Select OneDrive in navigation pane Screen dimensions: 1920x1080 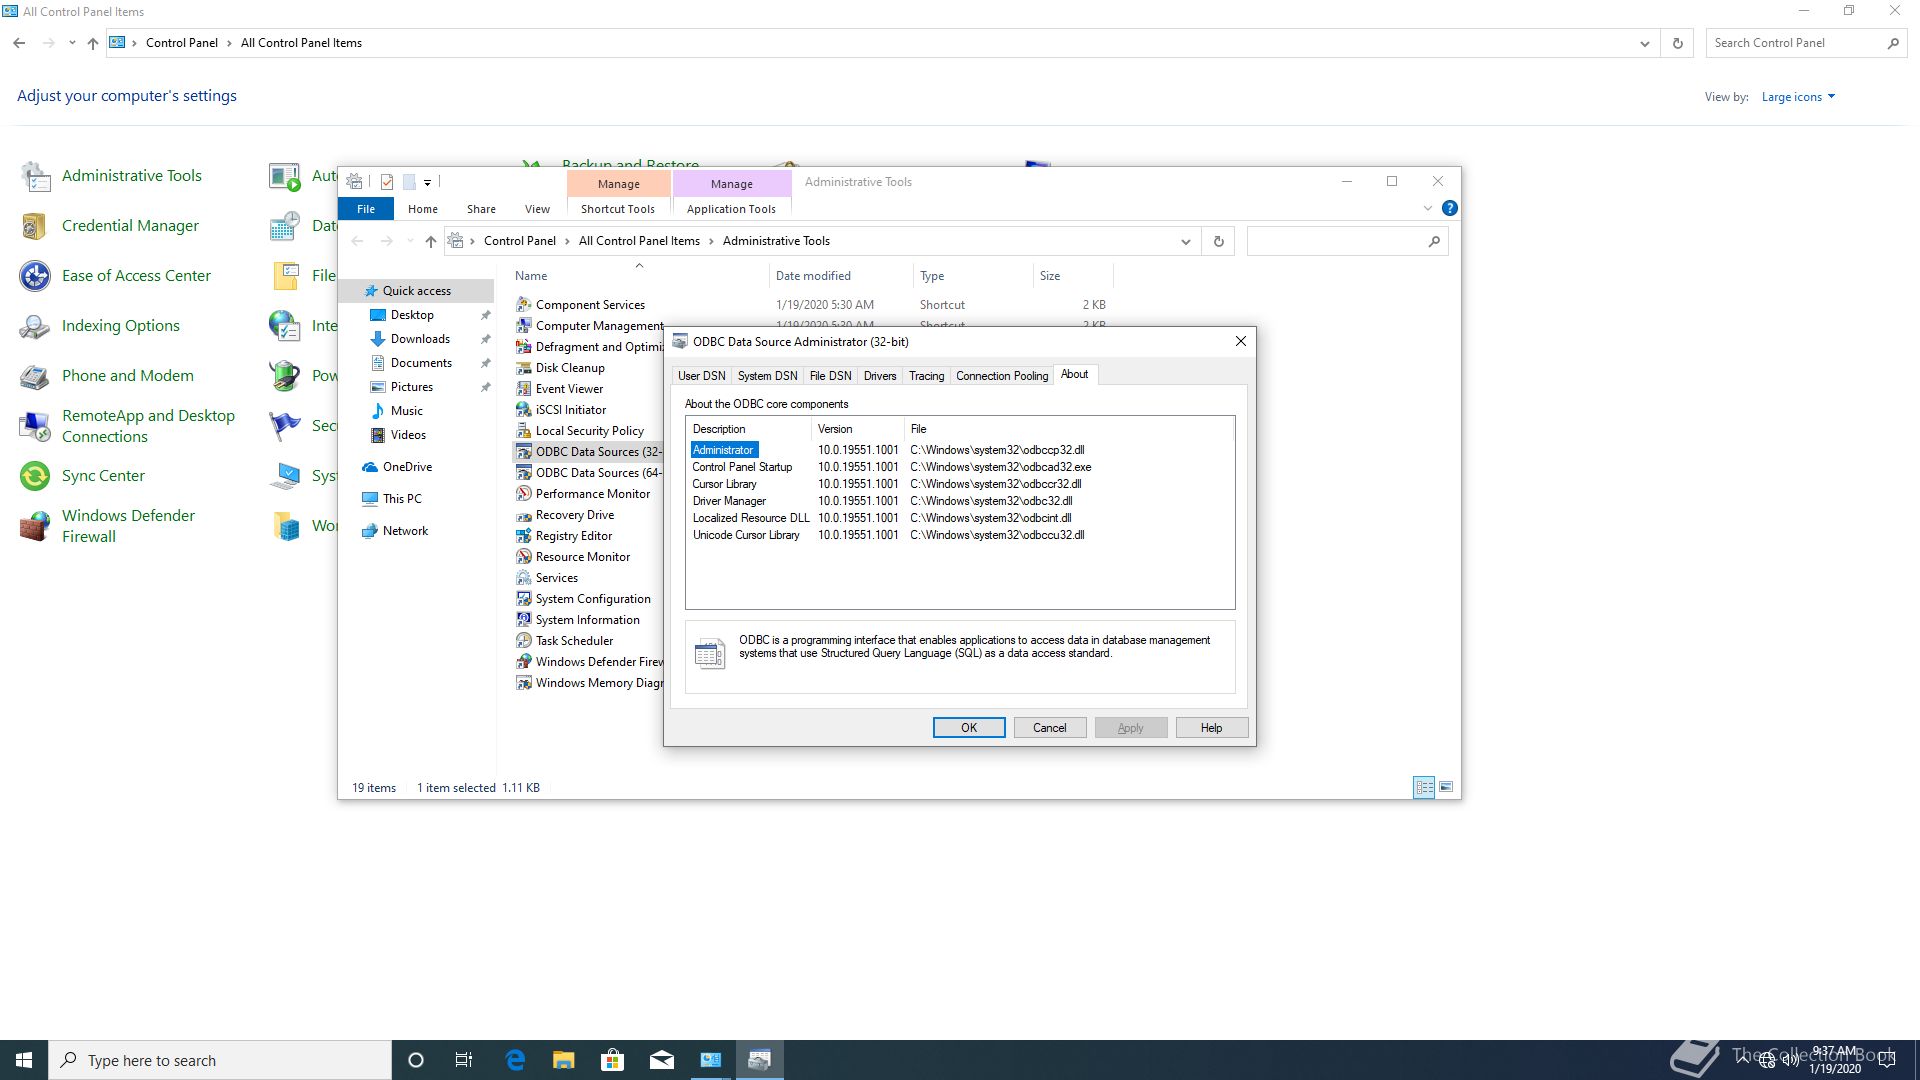tap(407, 467)
